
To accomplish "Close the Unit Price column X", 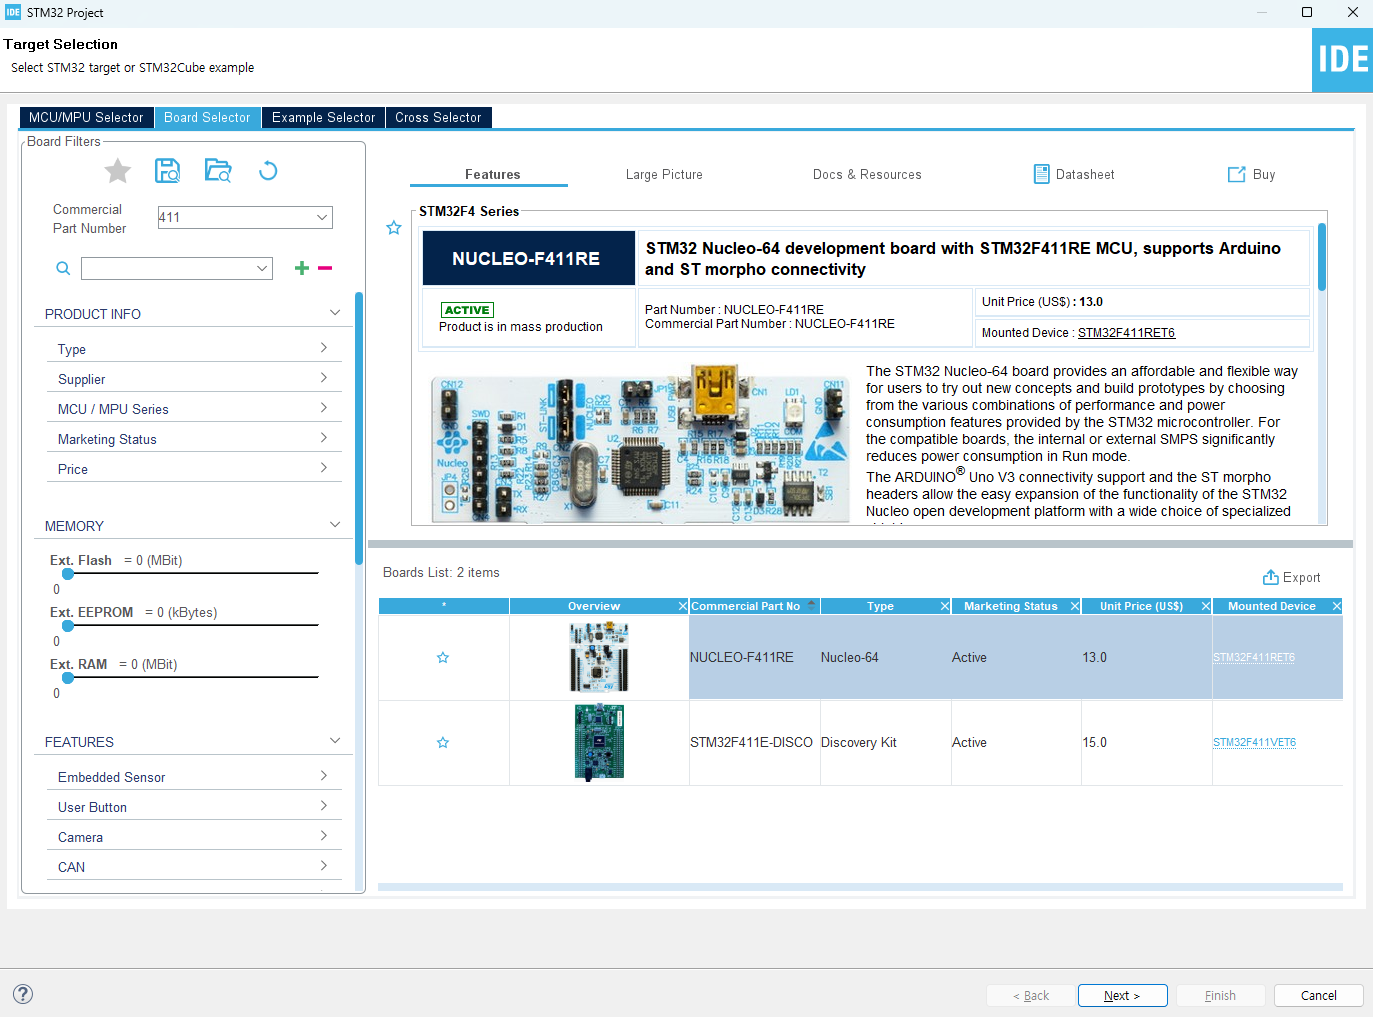I will tap(1206, 606).
